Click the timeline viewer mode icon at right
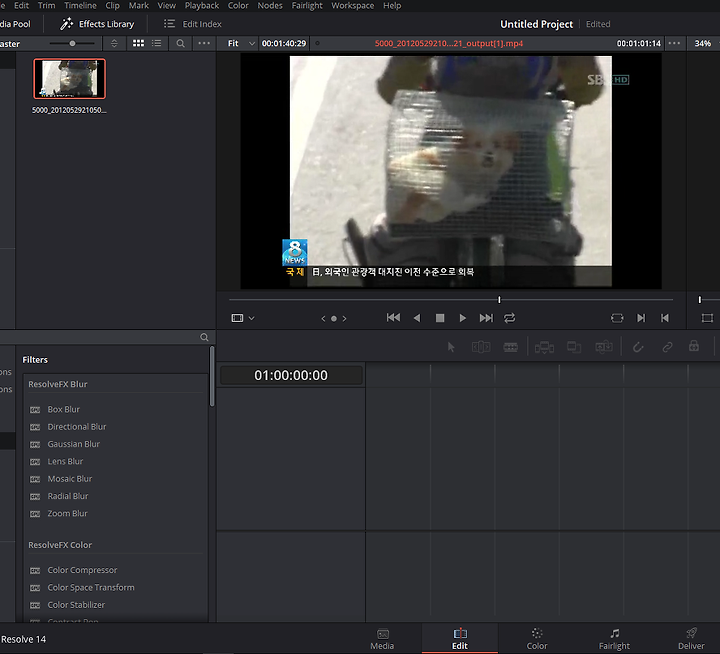Screen dimensions: 720x654 coord(708,318)
